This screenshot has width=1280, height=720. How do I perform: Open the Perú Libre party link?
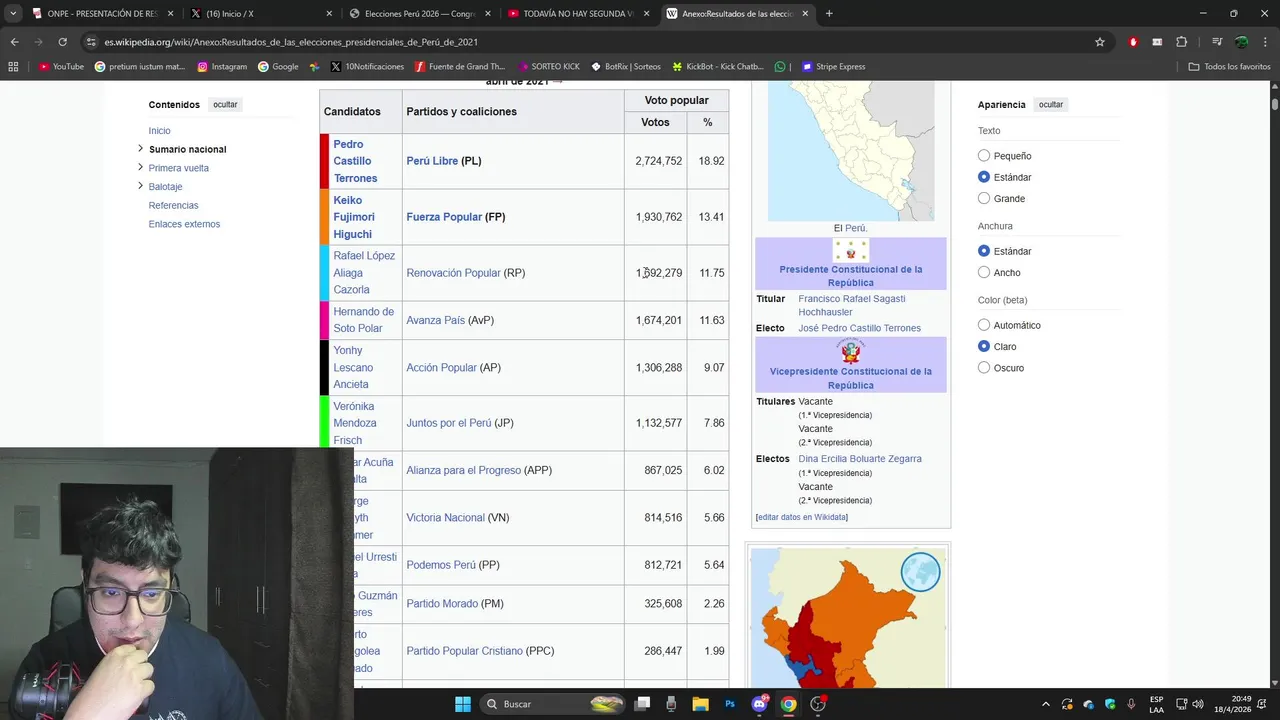[x=432, y=161]
